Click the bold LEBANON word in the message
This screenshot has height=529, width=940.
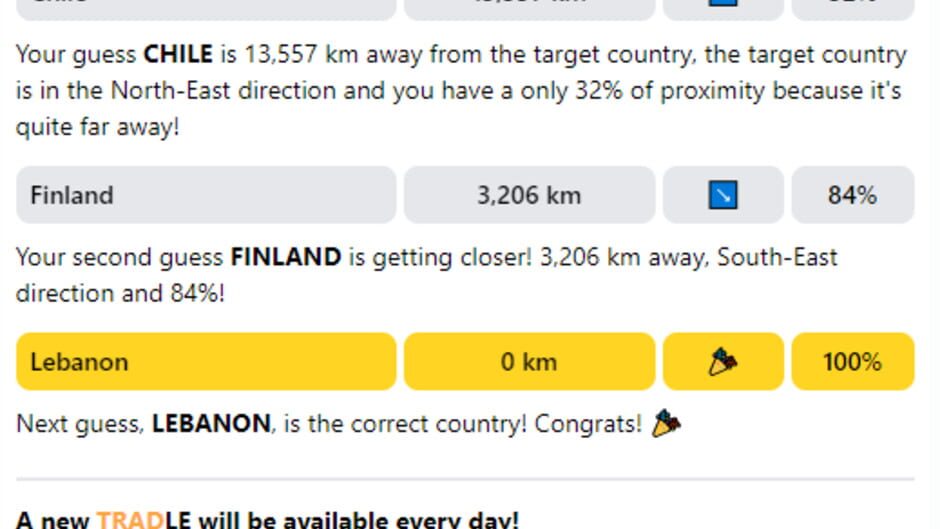pyautogui.click(x=210, y=424)
